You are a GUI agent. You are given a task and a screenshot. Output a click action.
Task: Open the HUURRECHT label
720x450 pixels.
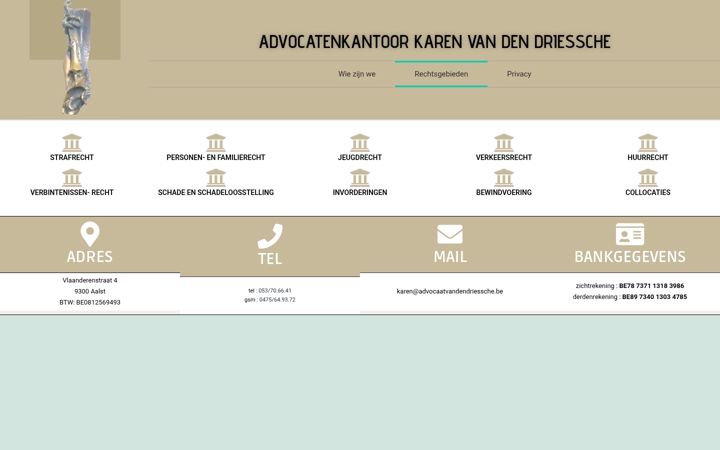coord(647,158)
